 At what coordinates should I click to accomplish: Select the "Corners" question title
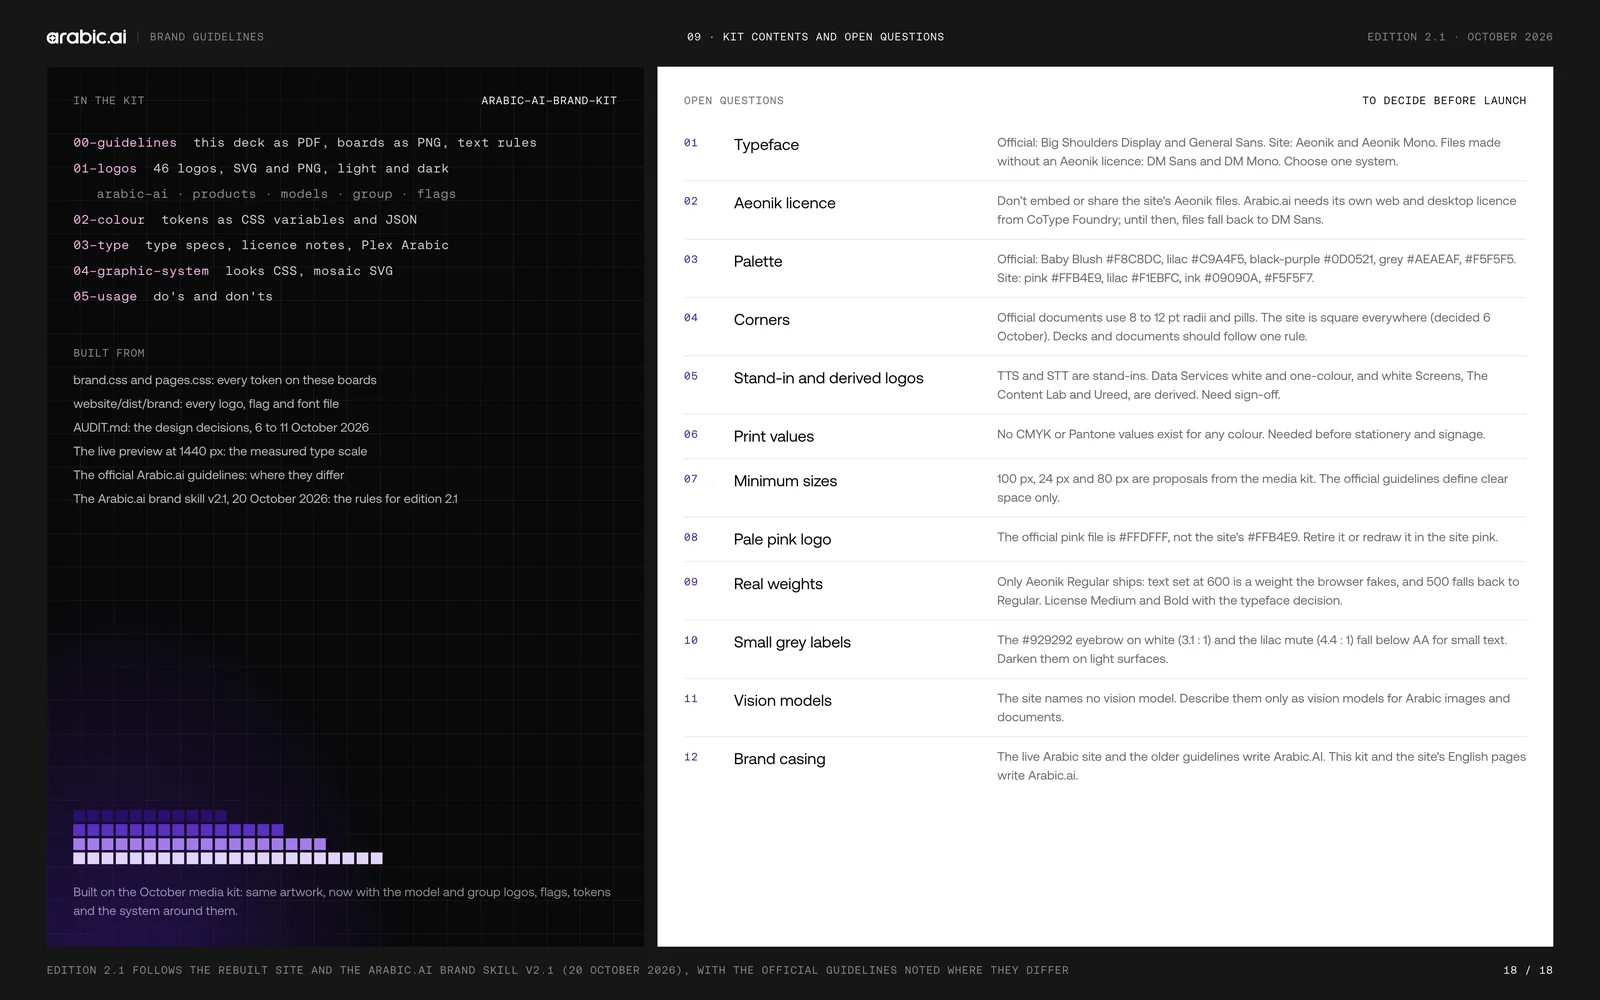coord(762,320)
